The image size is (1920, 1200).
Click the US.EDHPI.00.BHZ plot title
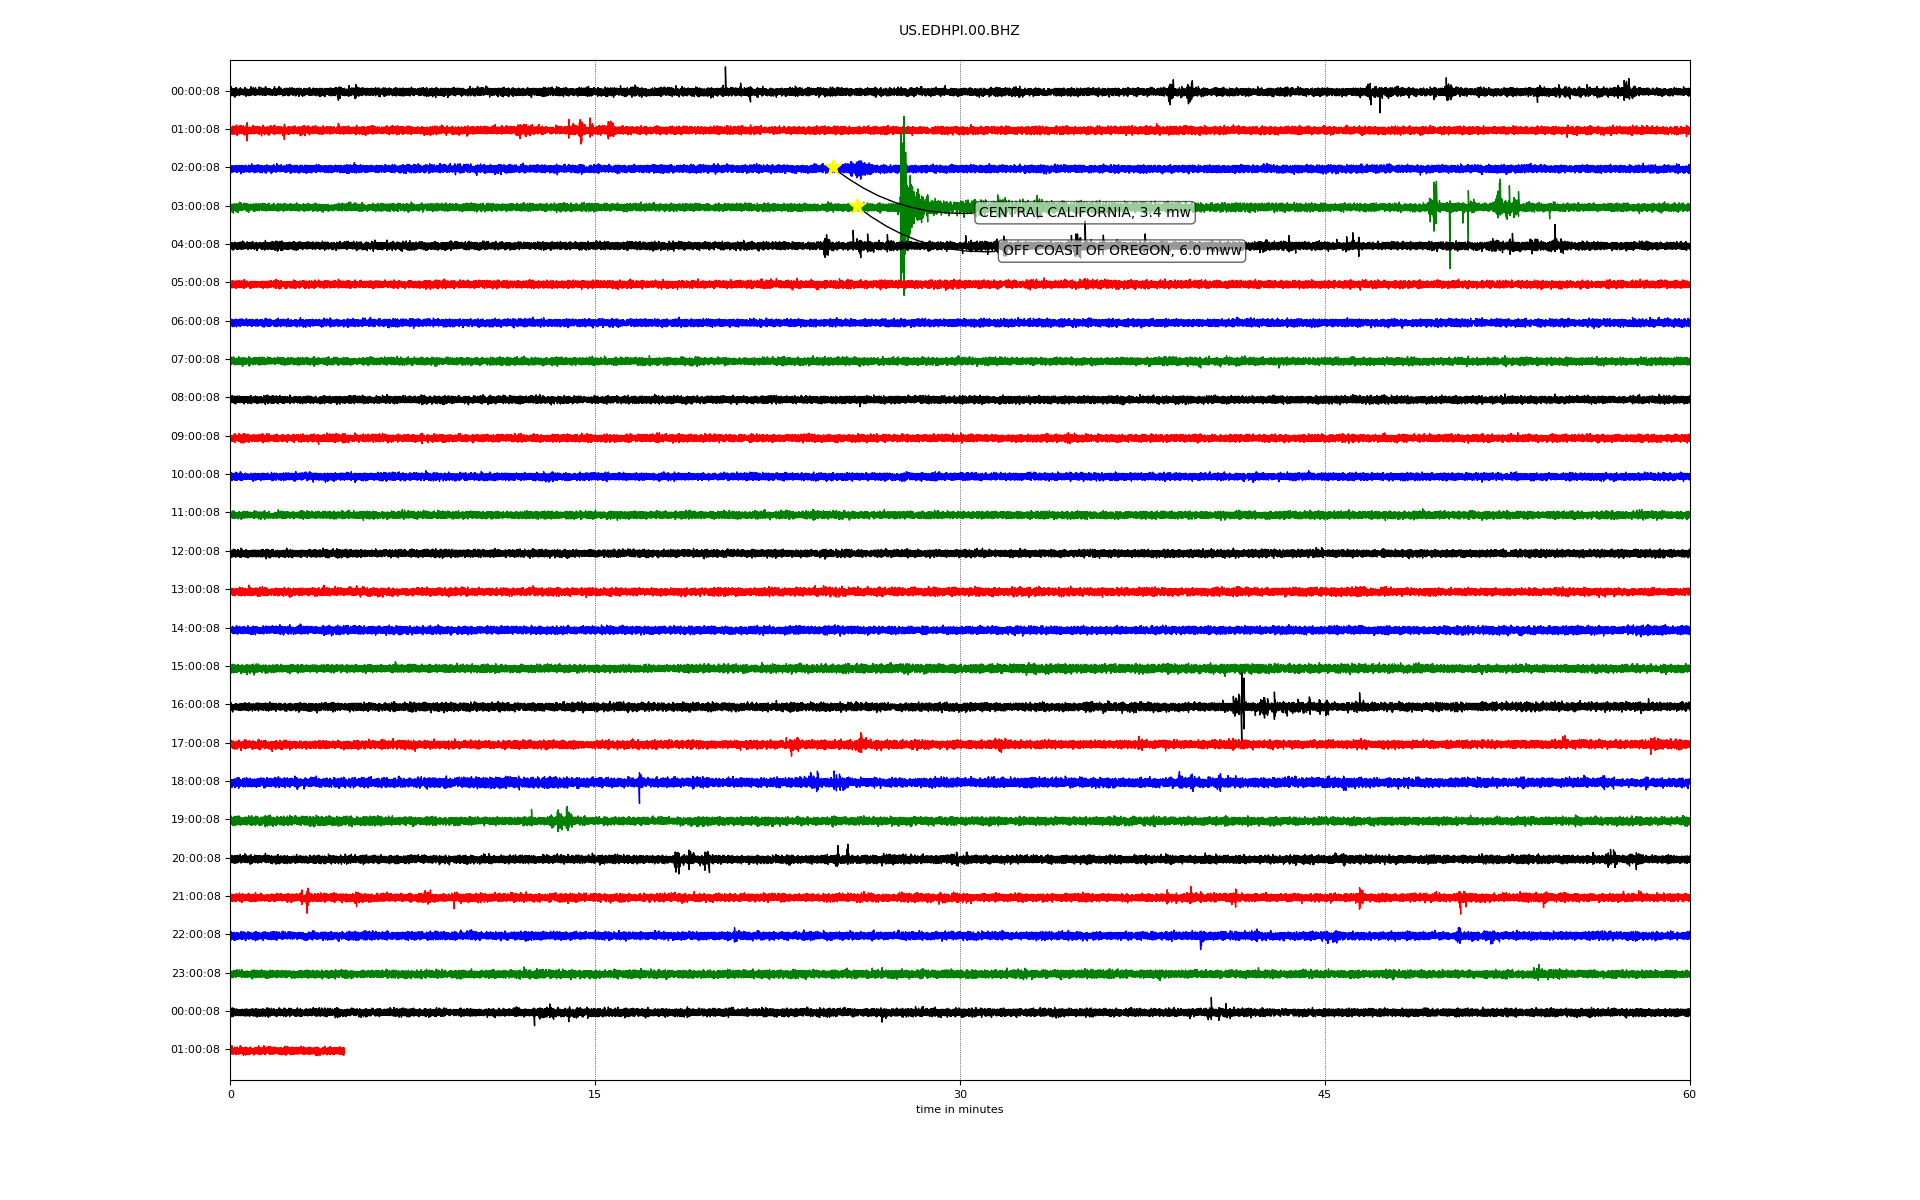[x=959, y=31]
